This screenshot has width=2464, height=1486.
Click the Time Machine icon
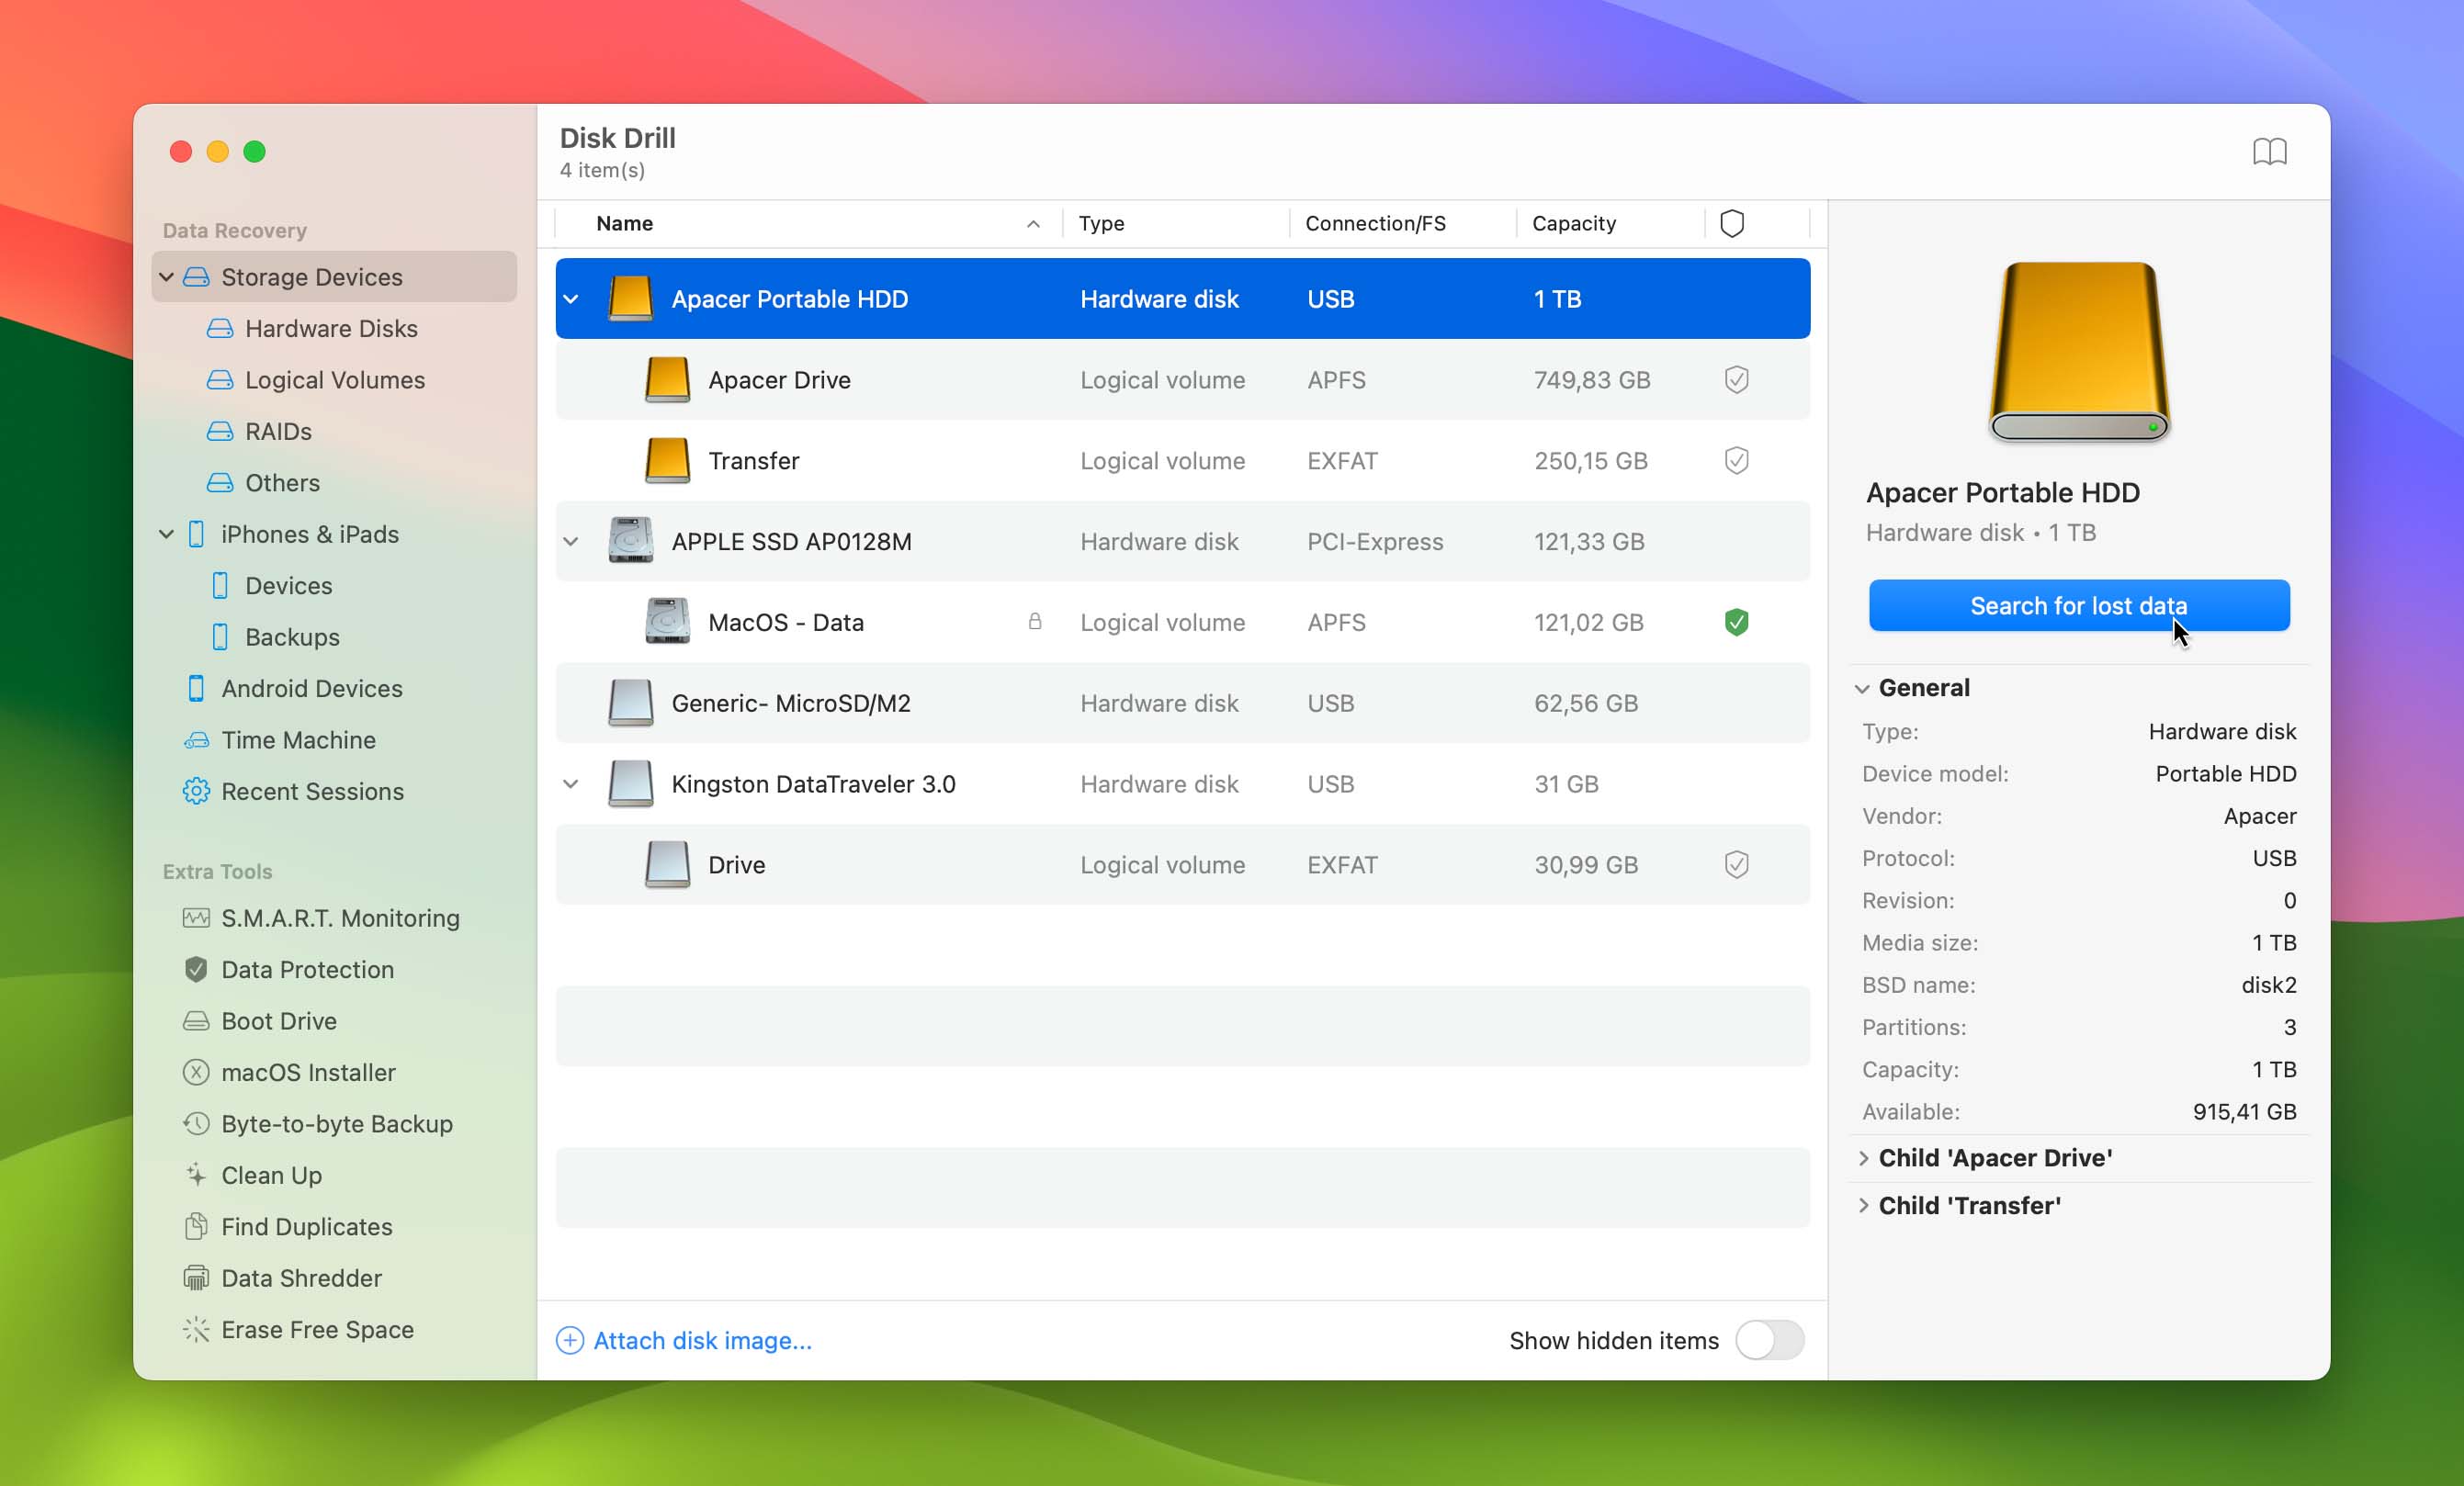pyautogui.click(x=196, y=740)
